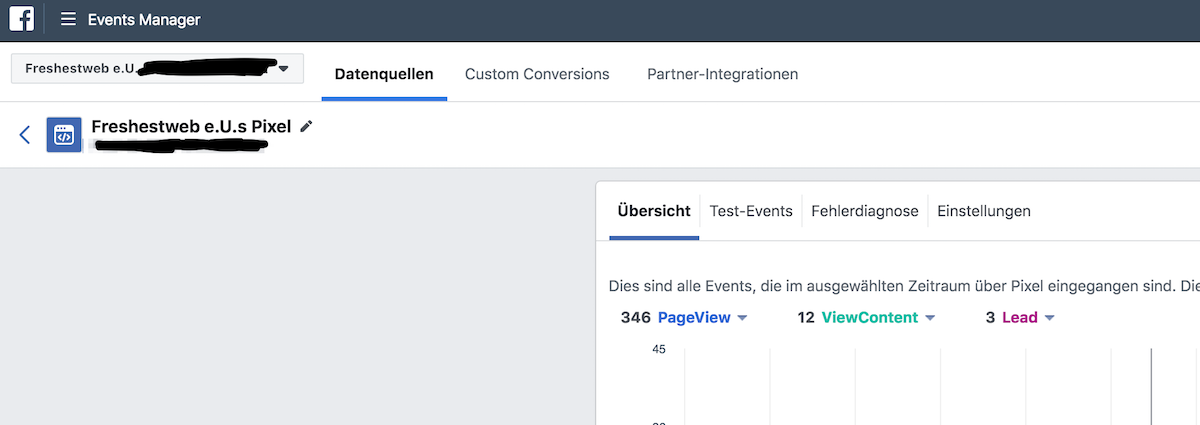Open the Fehlerdiagnose tab
The image size is (1200, 425).
865,211
